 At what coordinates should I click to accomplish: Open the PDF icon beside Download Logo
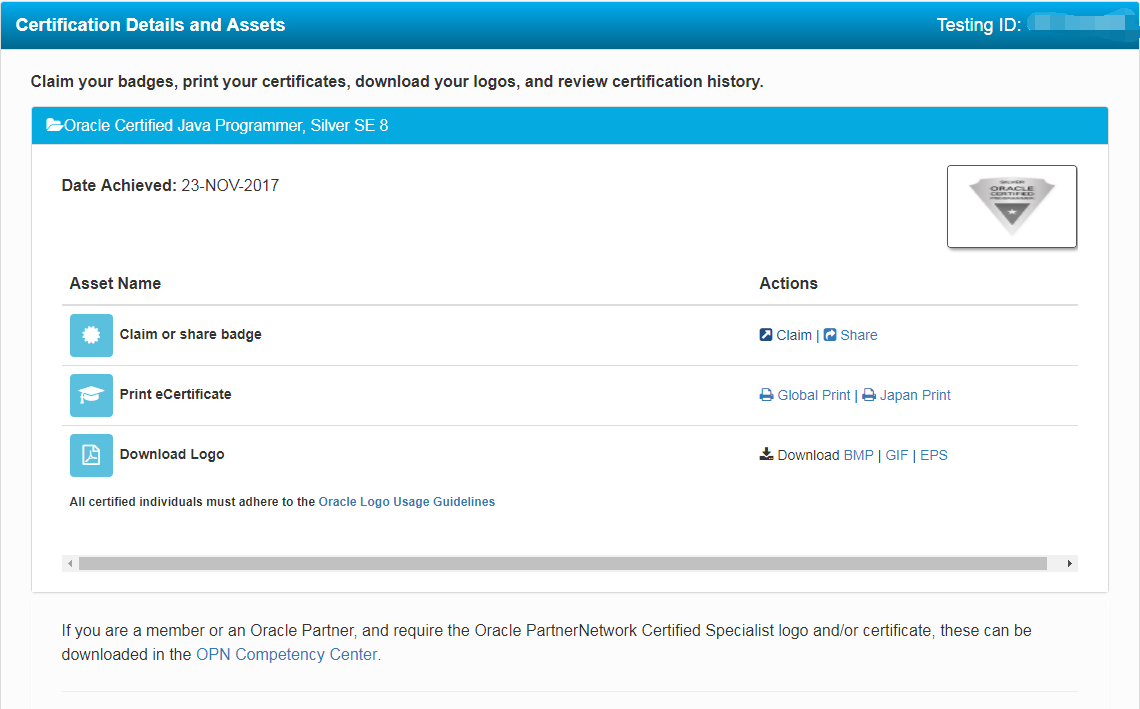[x=89, y=454]
